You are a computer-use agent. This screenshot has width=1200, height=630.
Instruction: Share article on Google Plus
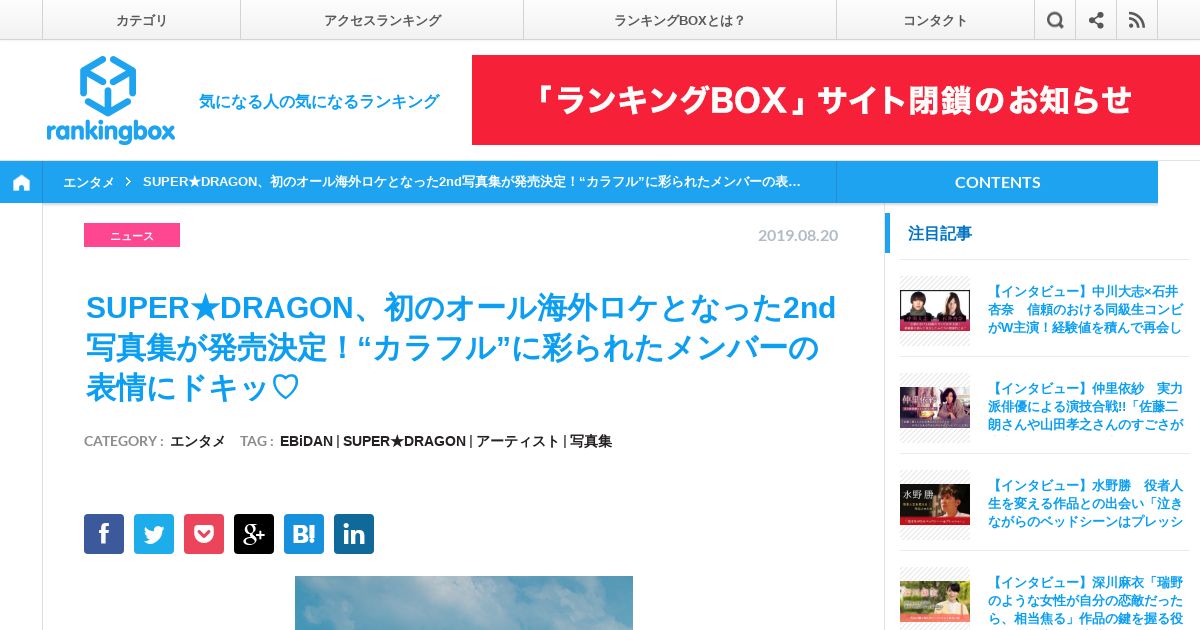254,534
